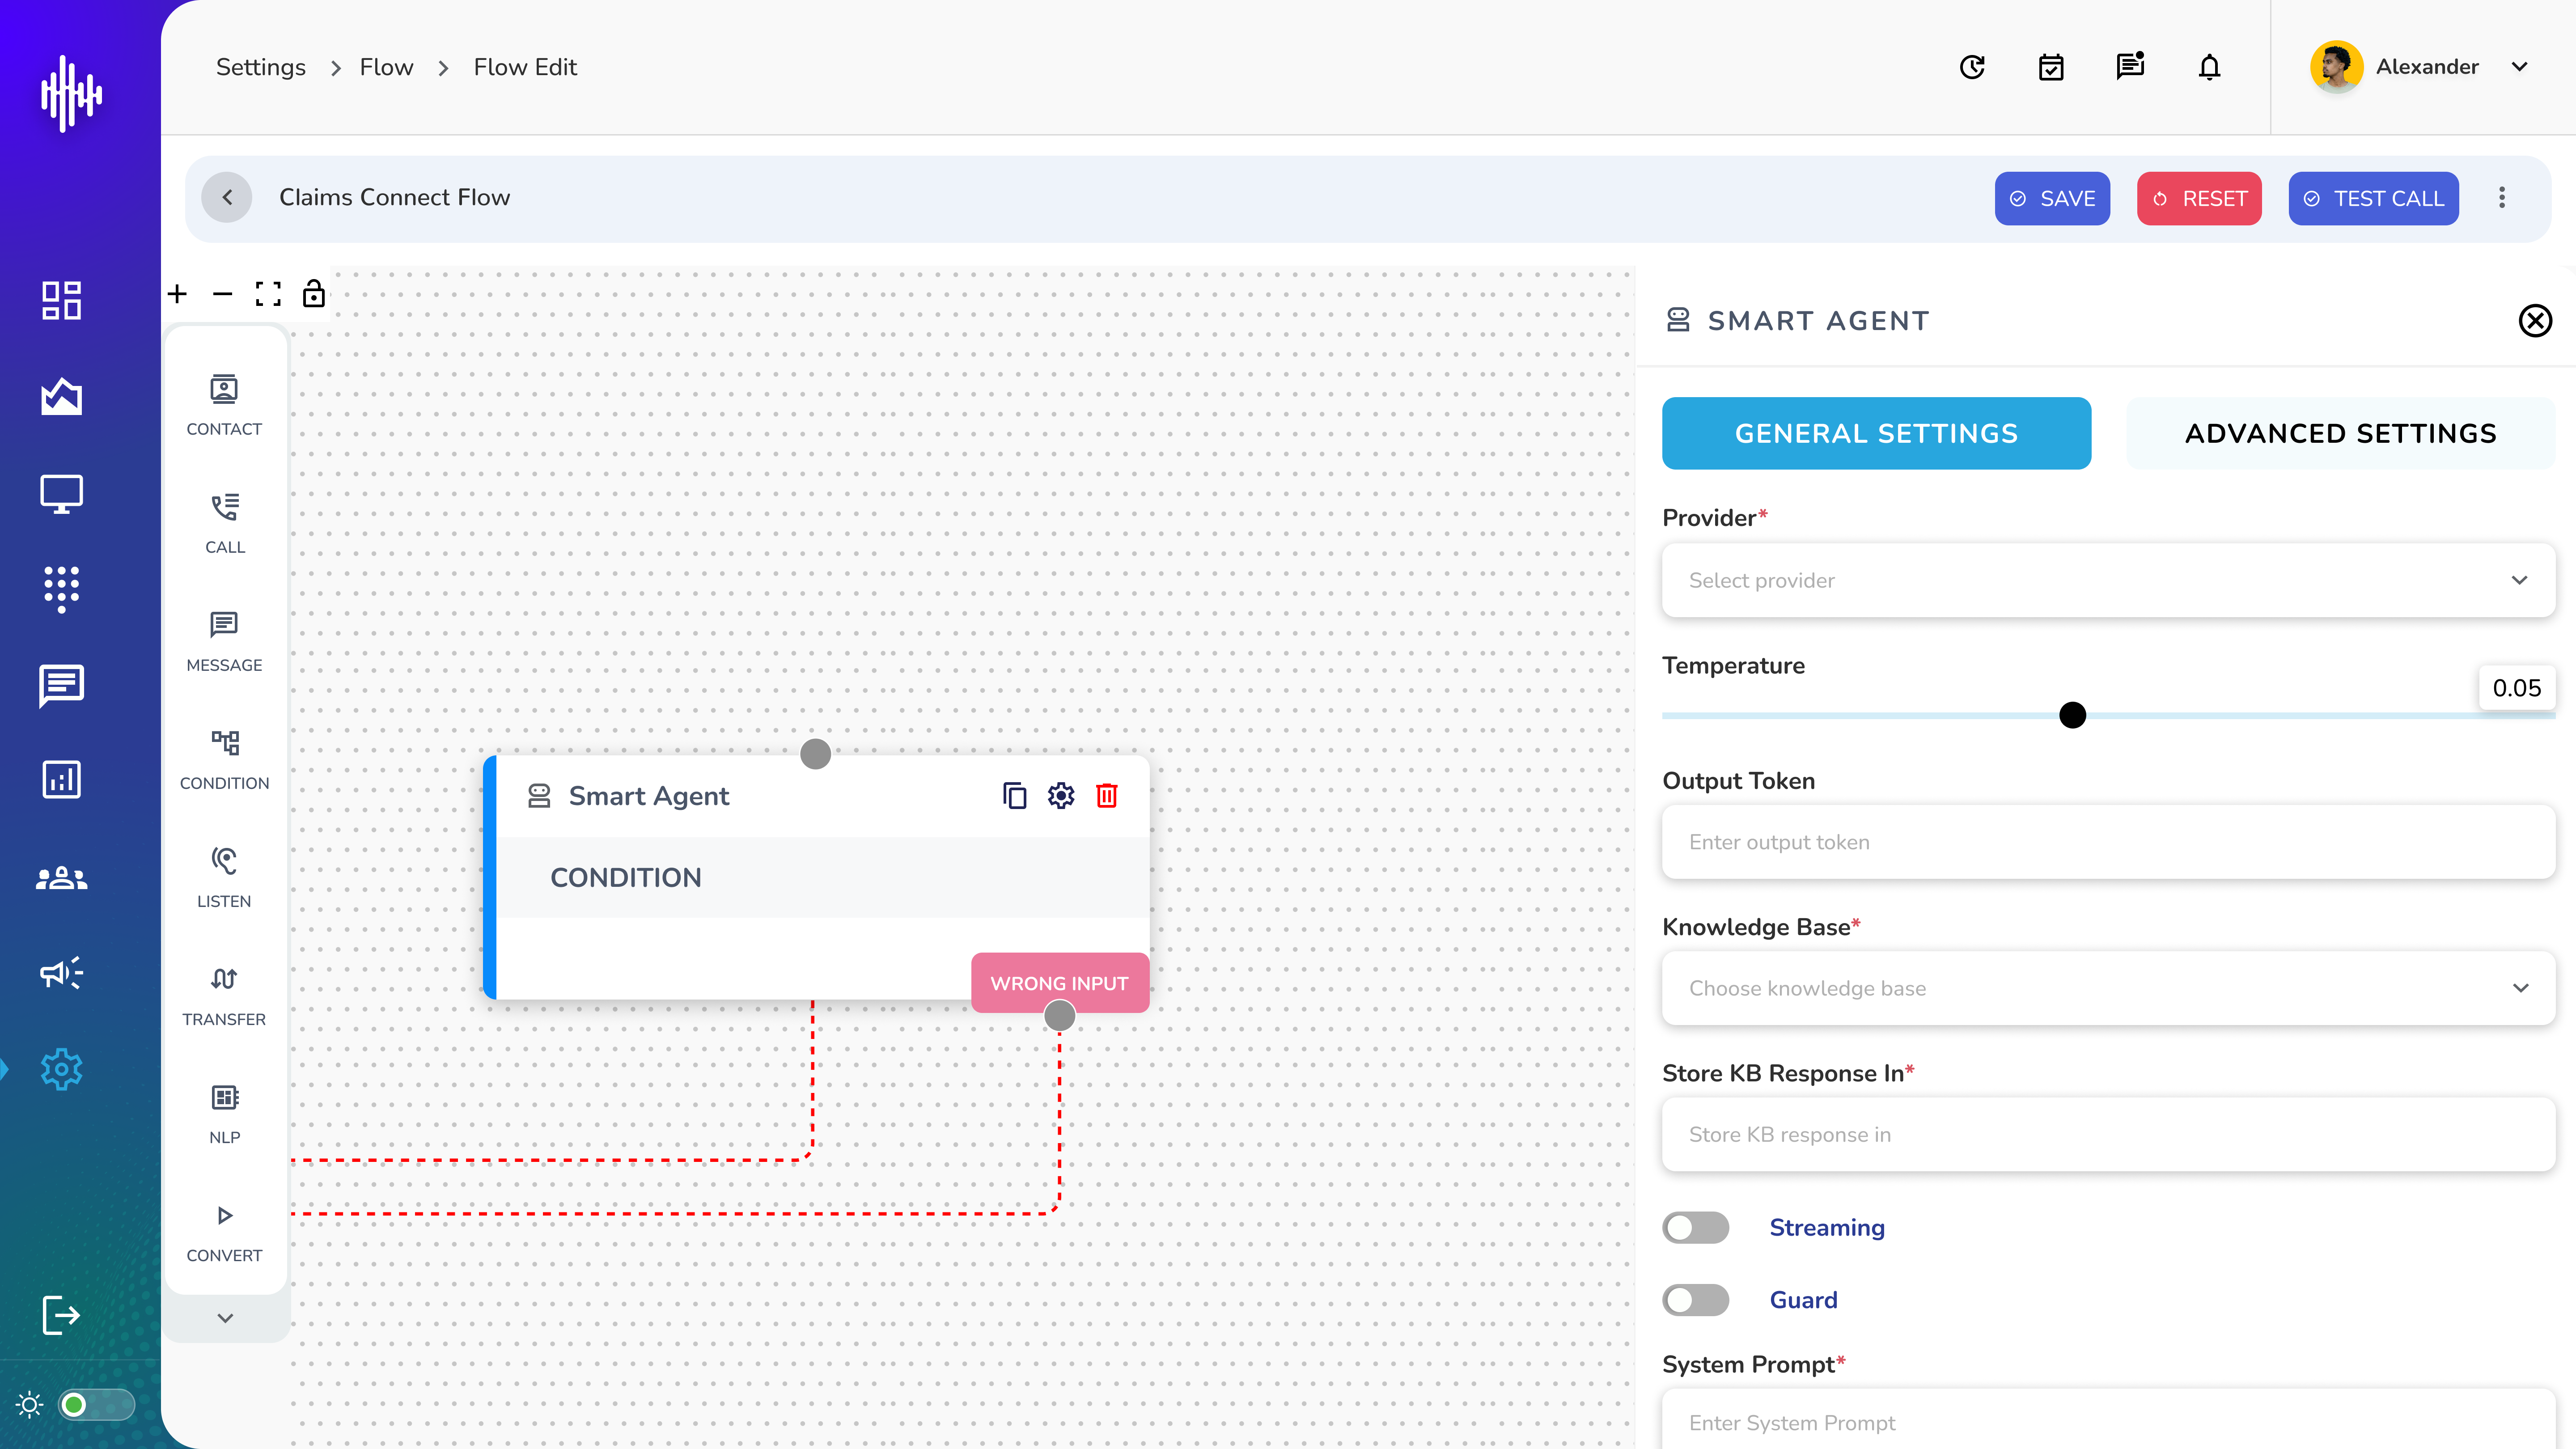Select the LISTEN node tool

point(224,877)
